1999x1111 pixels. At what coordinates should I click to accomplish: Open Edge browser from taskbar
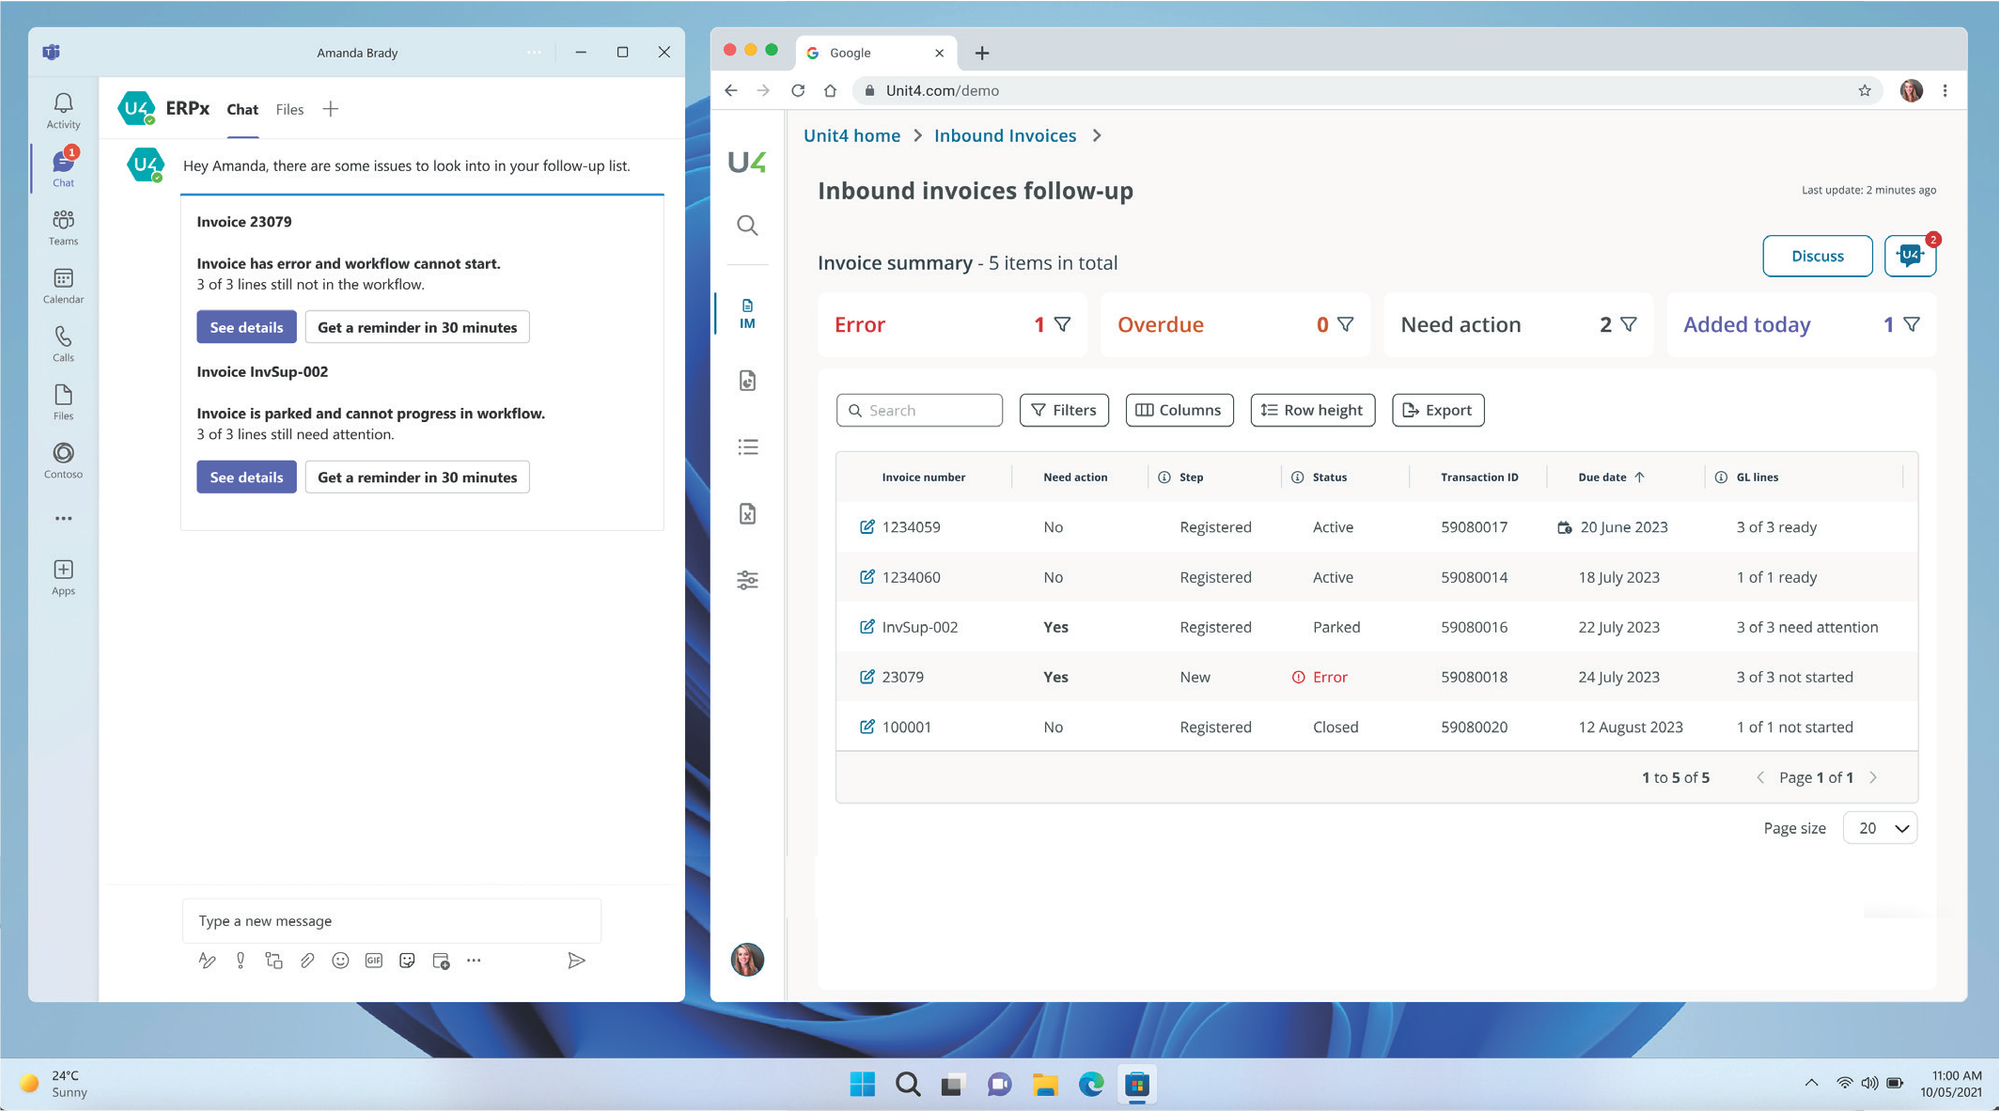(1091, 1084)
